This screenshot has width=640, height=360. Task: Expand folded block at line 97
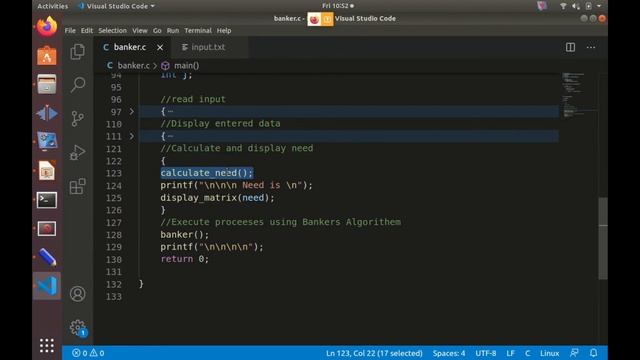click(131, 111)
